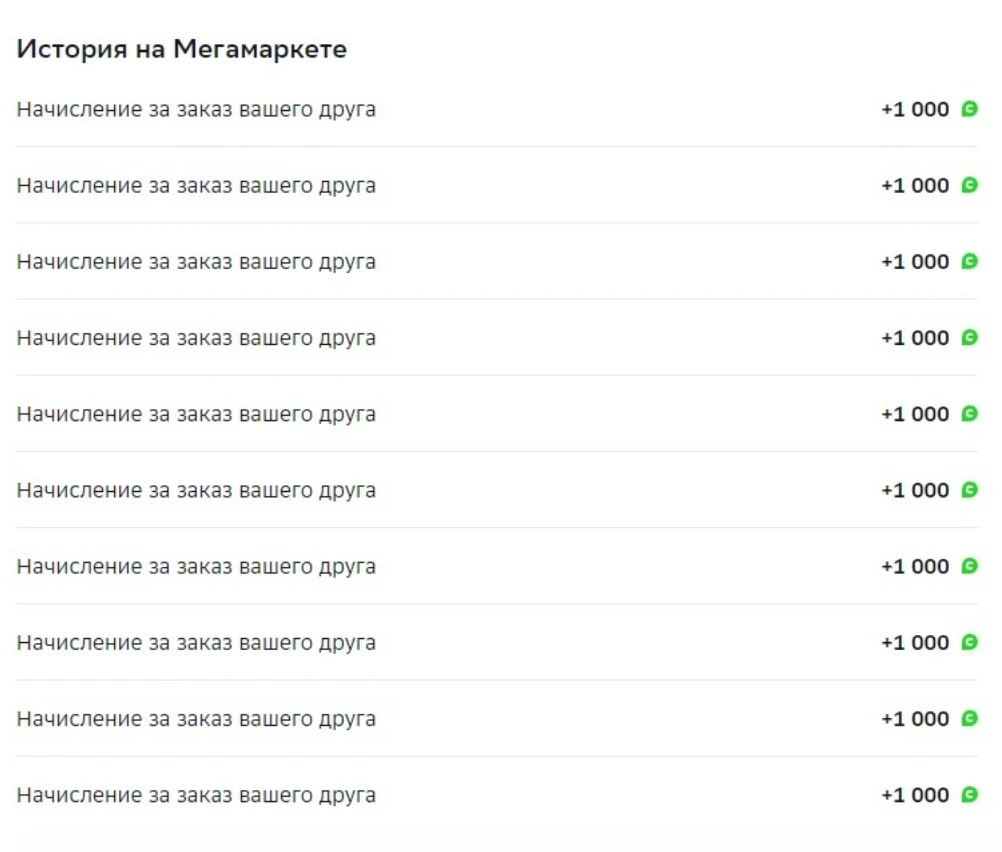The height and width of the screenshot is (852, 1002).
Task: Open the ninth 'Начисление за заказ вашего друга' entry
Action: 196,719
